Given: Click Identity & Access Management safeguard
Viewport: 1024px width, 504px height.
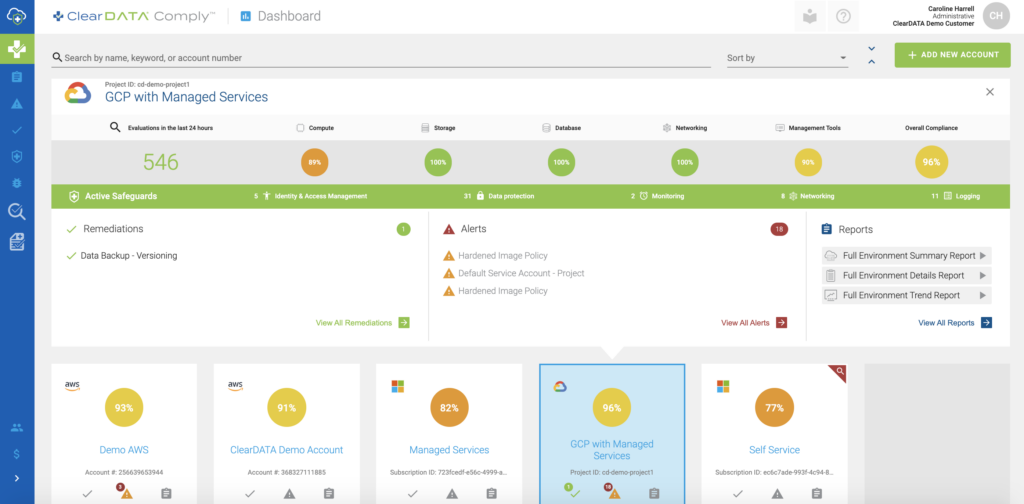Looking at the screenshot, I should [311, 196].
